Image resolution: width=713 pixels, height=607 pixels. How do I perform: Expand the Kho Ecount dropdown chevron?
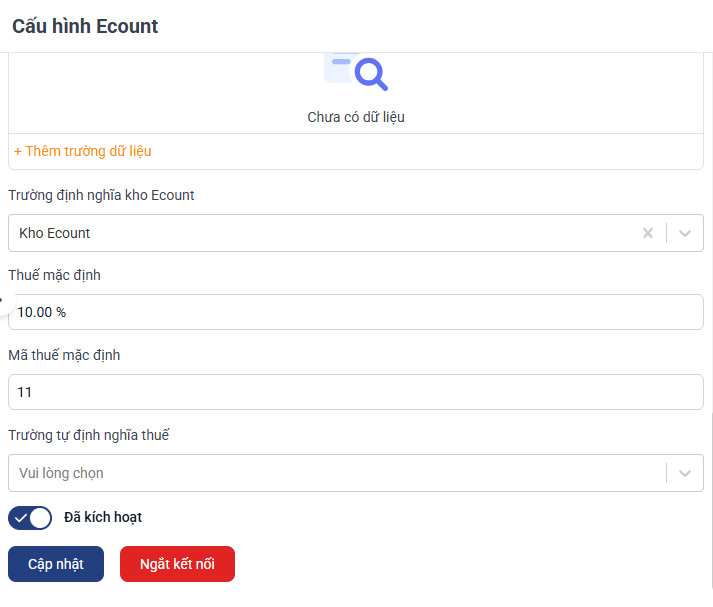(x=685, y=233)
